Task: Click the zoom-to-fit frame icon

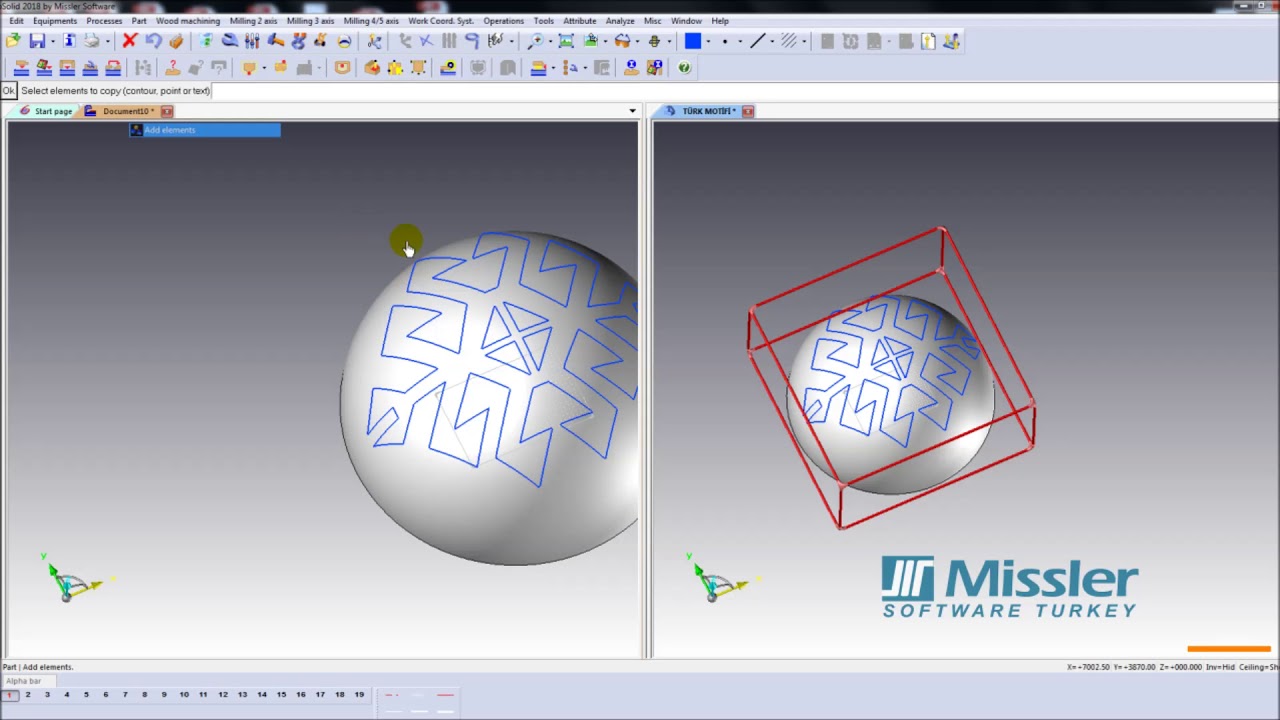Action: tap(566, 41)
